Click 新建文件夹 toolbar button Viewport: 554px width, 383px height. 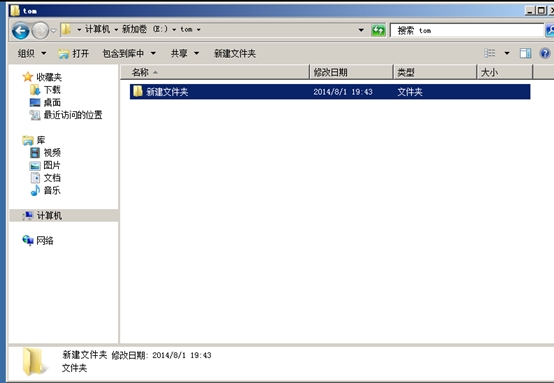pyautogui.click(x=235, y=53)
